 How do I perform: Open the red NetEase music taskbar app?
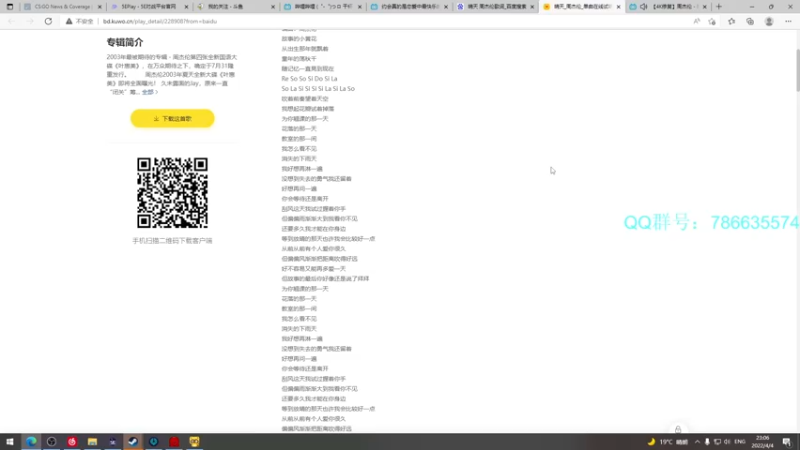pos(72,442)
